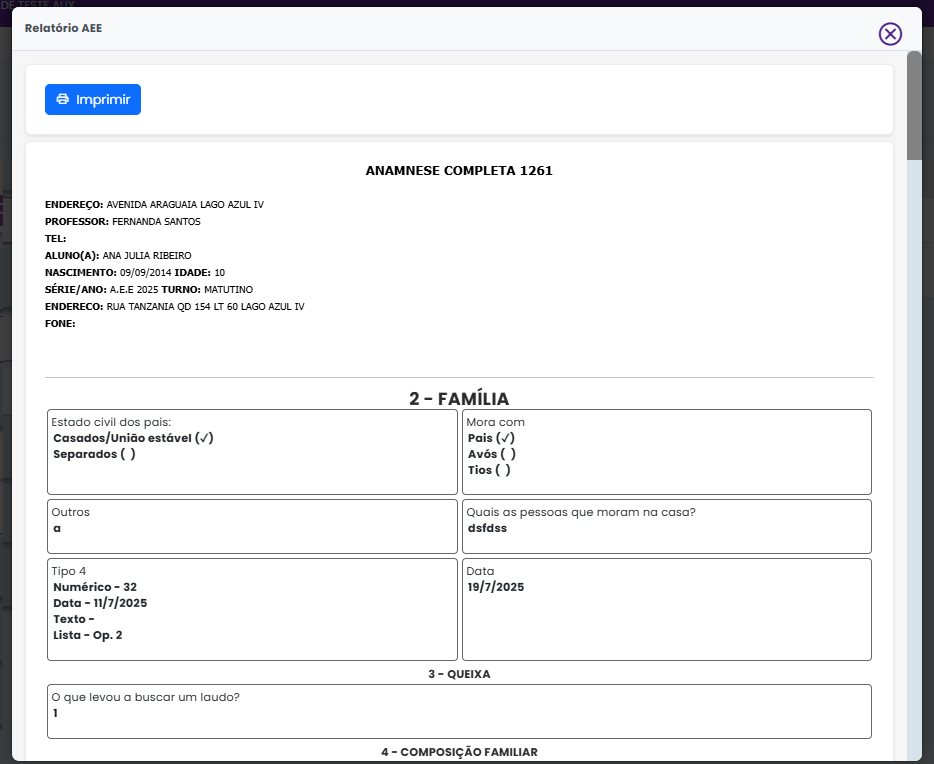The image size is (934, 764).
Task: Click the vertical scrollbar thumb of the report
Action: (x=914, y=106)
